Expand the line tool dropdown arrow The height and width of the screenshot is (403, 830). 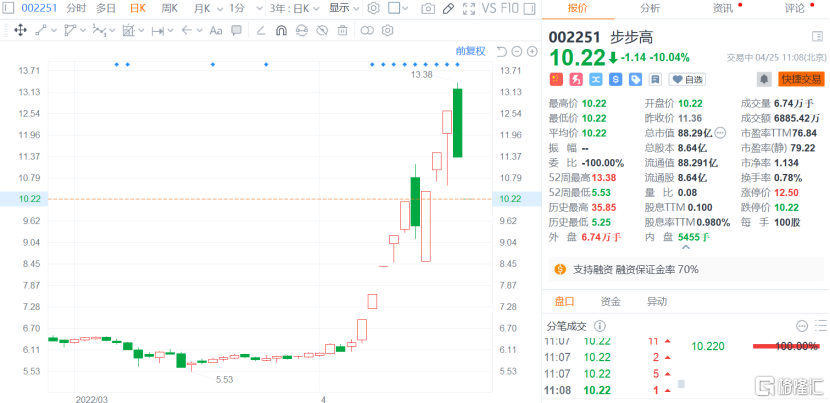(x=53, y=31)
